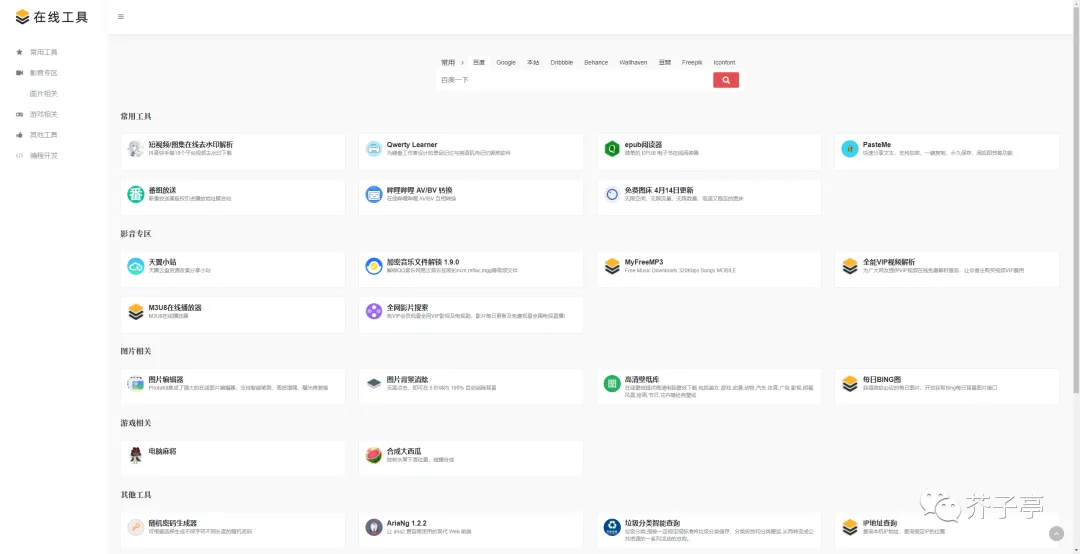Select the Freepik search tab
The width and height of the screenshot is (1080, 554).
[692, 62]
